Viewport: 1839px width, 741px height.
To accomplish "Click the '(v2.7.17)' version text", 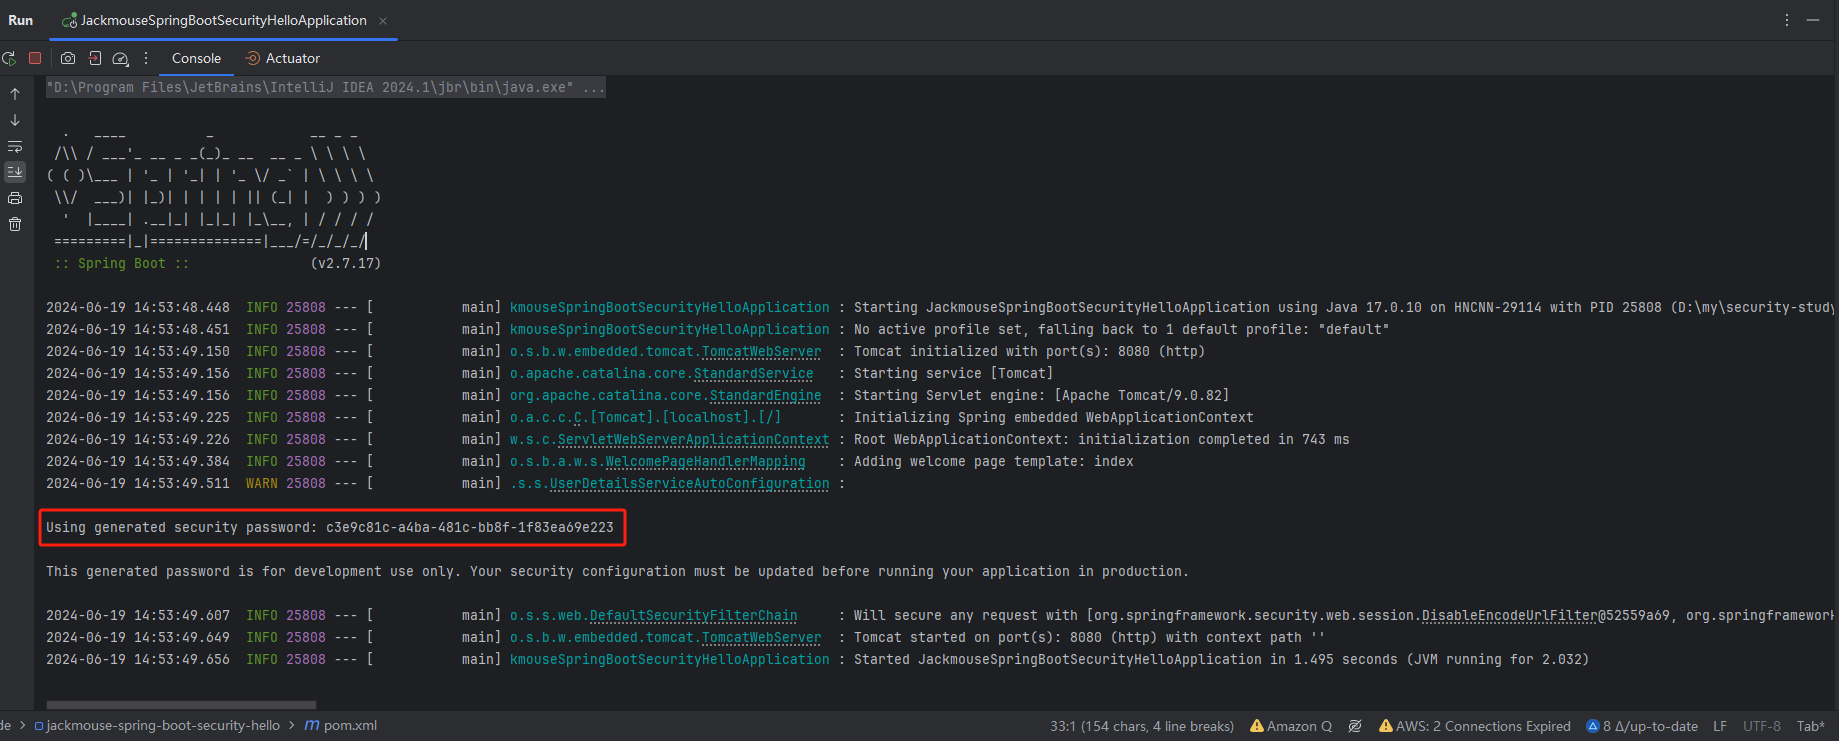I will 346,264.
